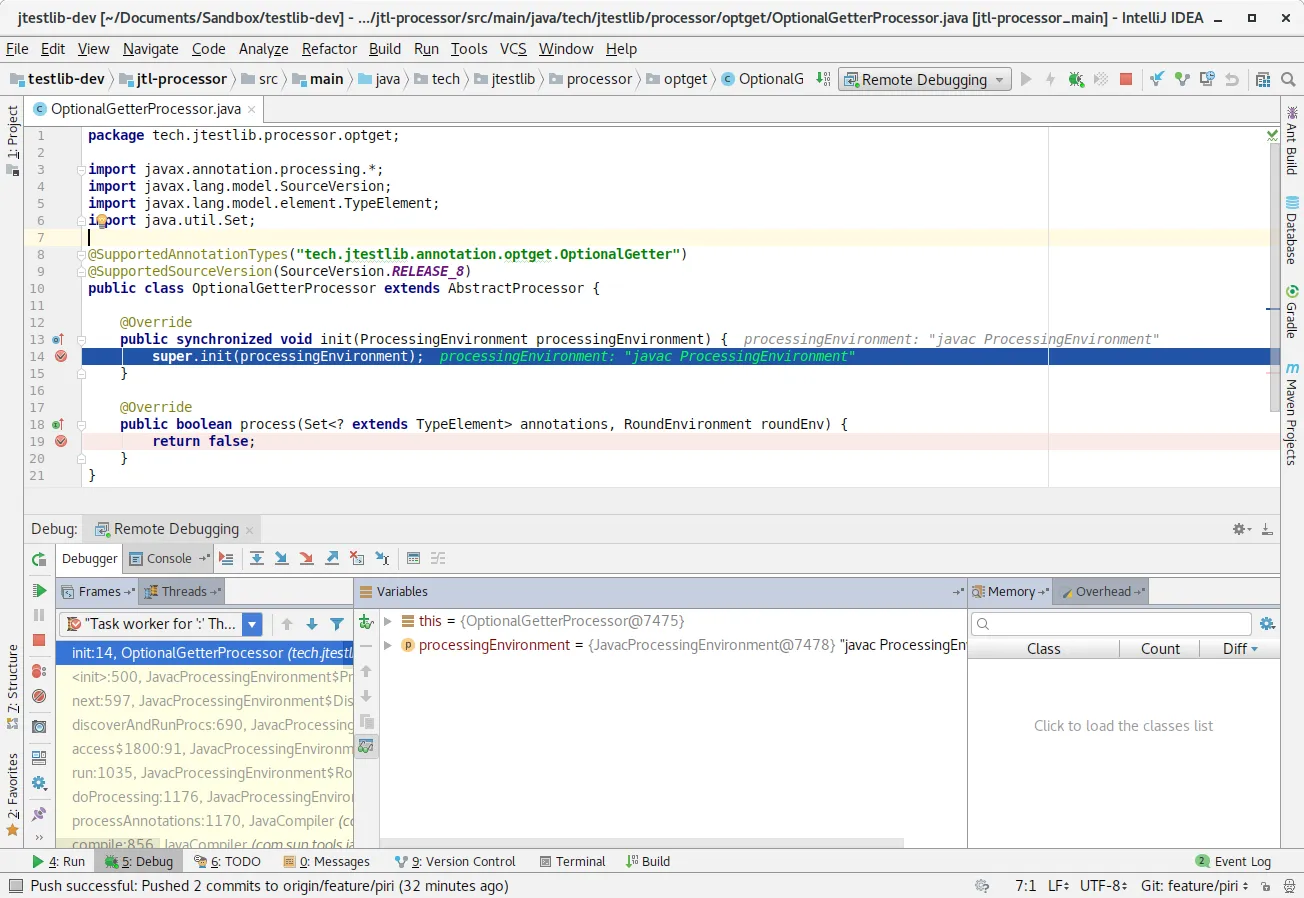Toggle the breakpoint on line 19
Viewport: 1304px width, 898px height.
click(x=61, y=441)
